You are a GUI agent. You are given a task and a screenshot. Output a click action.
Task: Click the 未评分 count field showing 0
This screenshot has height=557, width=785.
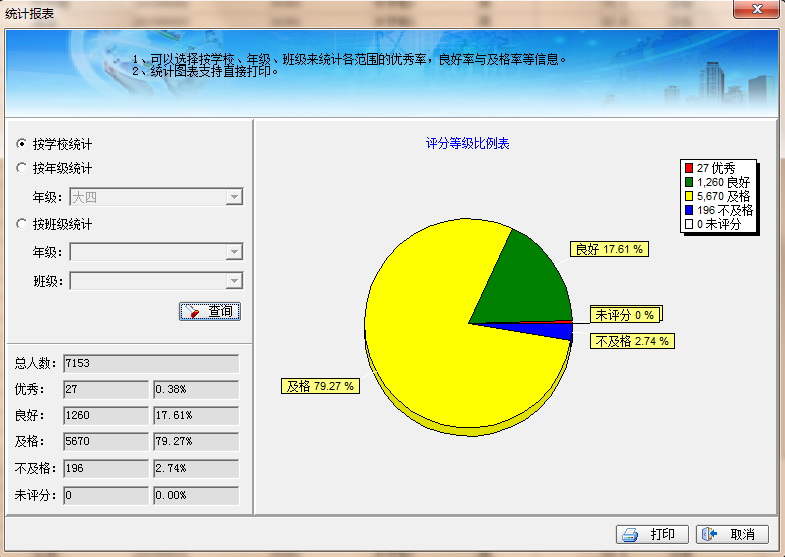coord(106,495)
